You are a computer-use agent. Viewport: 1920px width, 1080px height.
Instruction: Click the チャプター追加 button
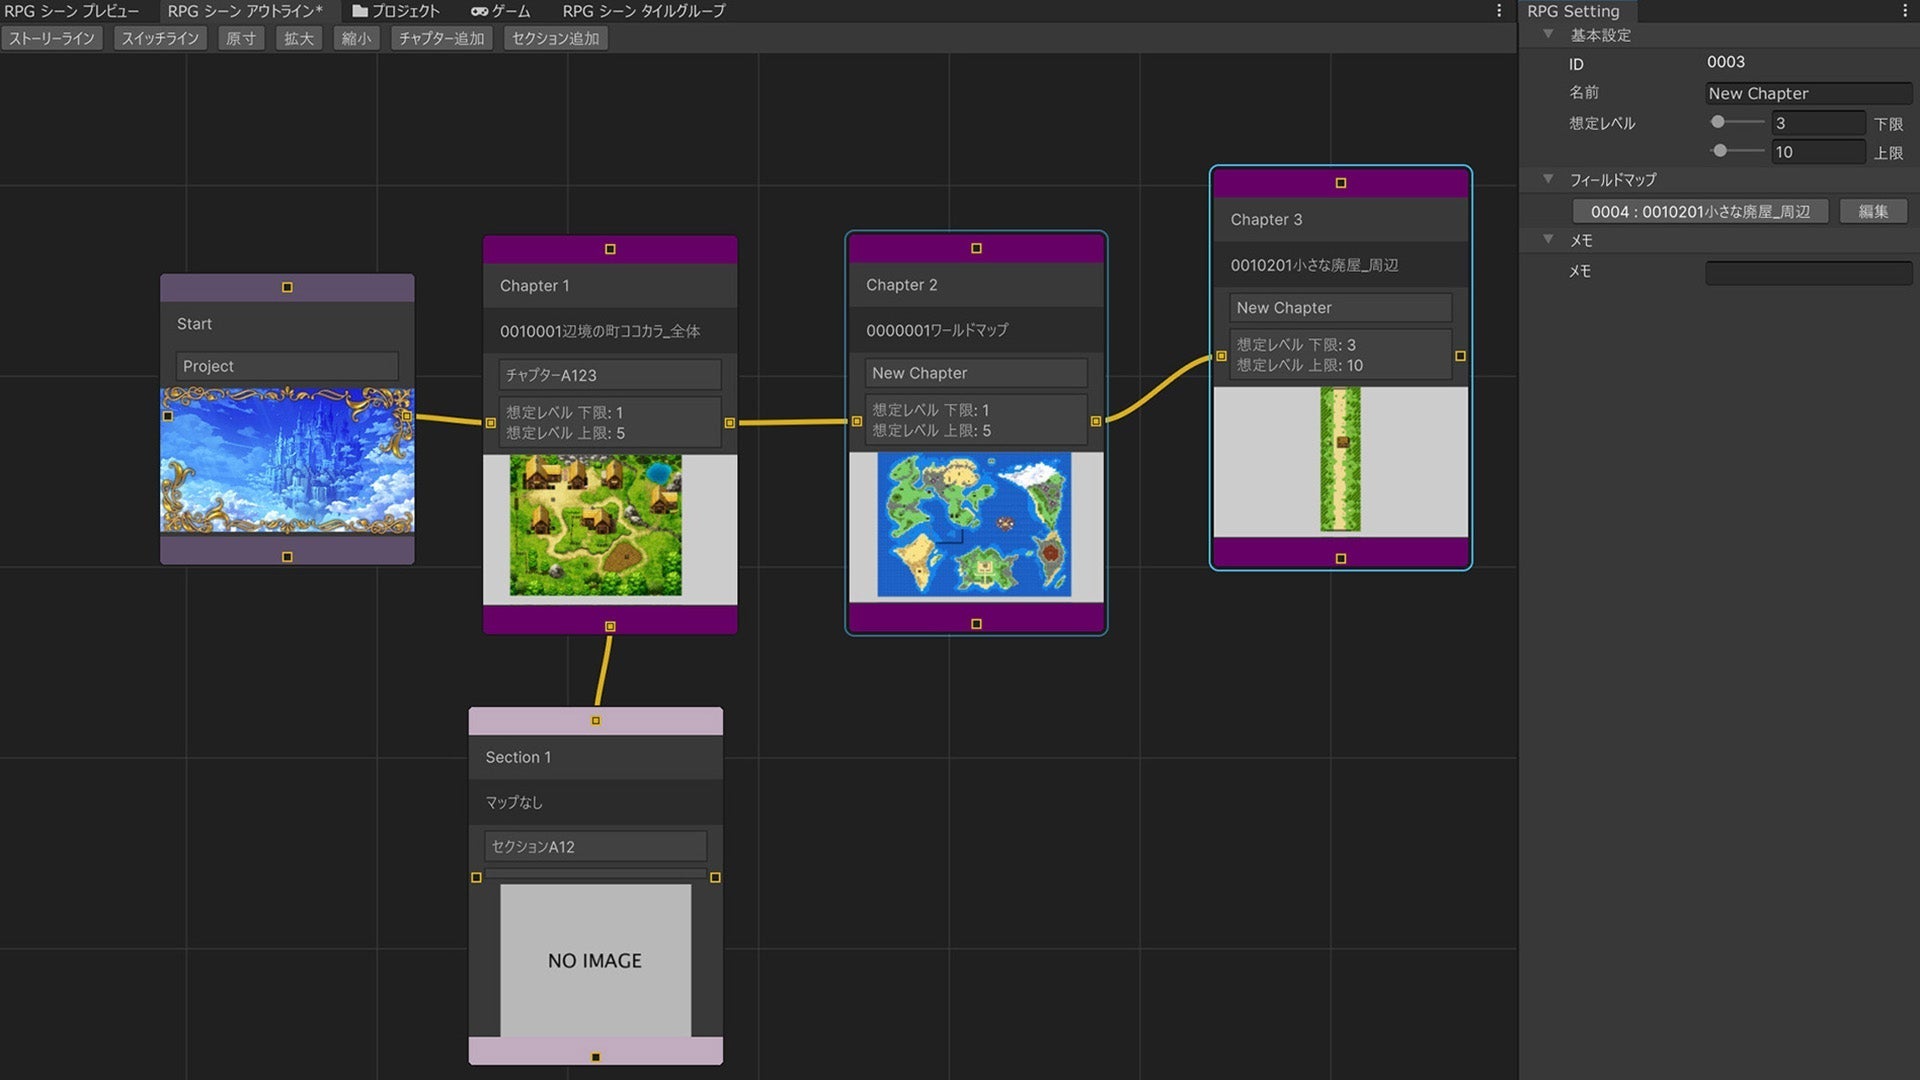point(441,39)
